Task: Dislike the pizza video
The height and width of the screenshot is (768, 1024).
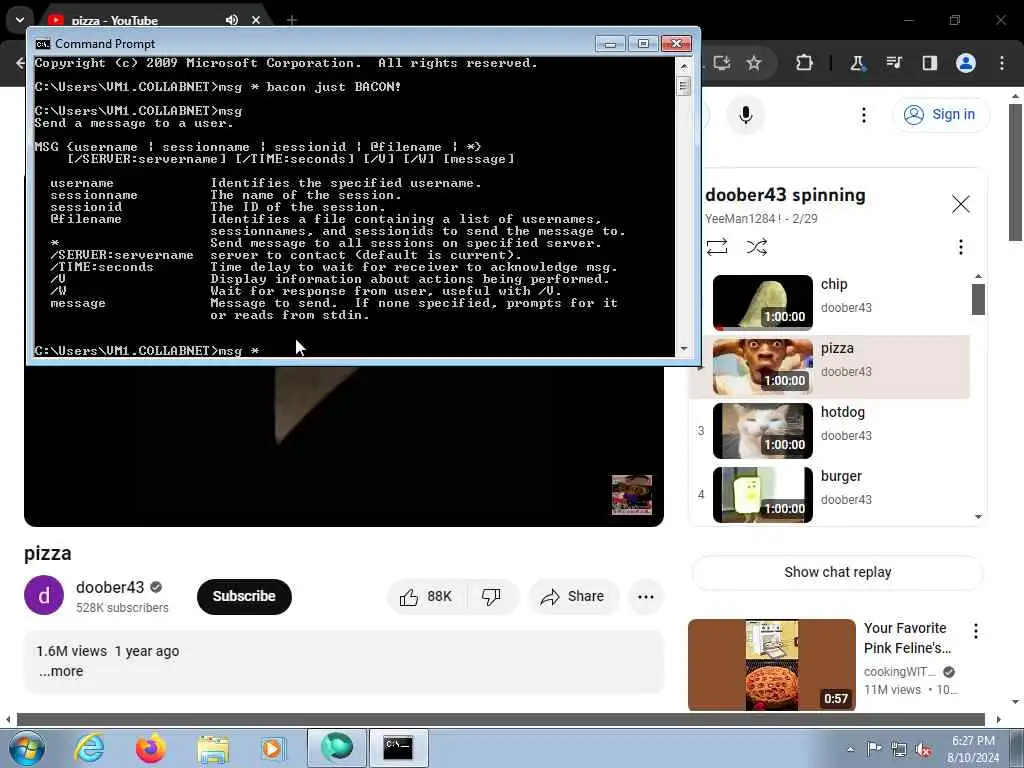Action: tap(491, 596)
